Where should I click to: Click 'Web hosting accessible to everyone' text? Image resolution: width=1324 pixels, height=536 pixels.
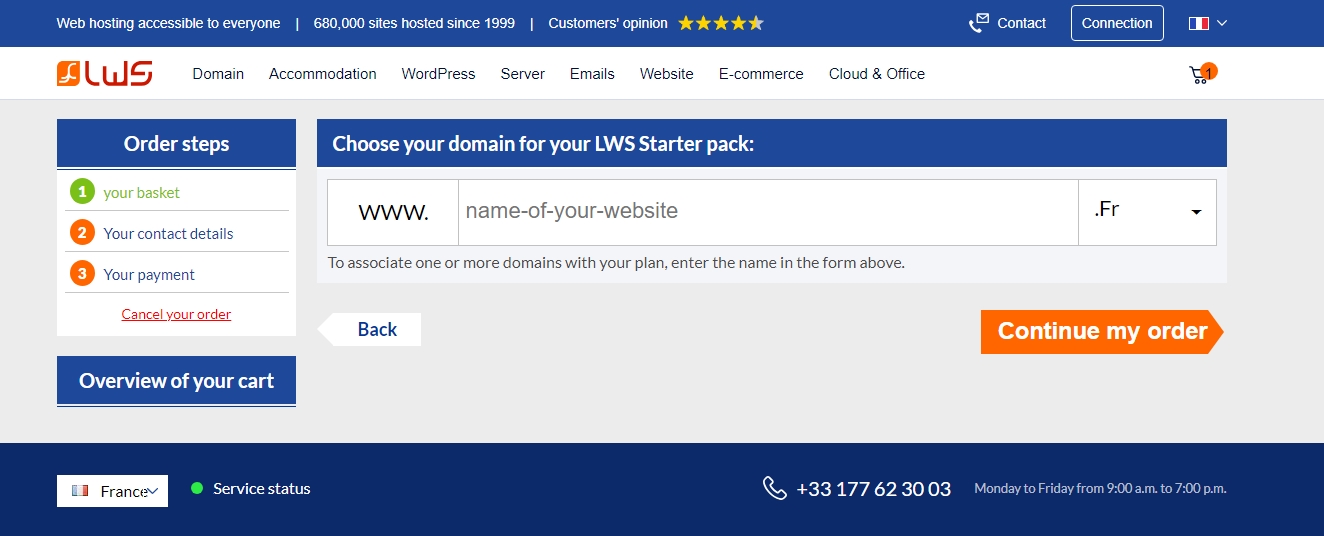(x=168, y=23)
